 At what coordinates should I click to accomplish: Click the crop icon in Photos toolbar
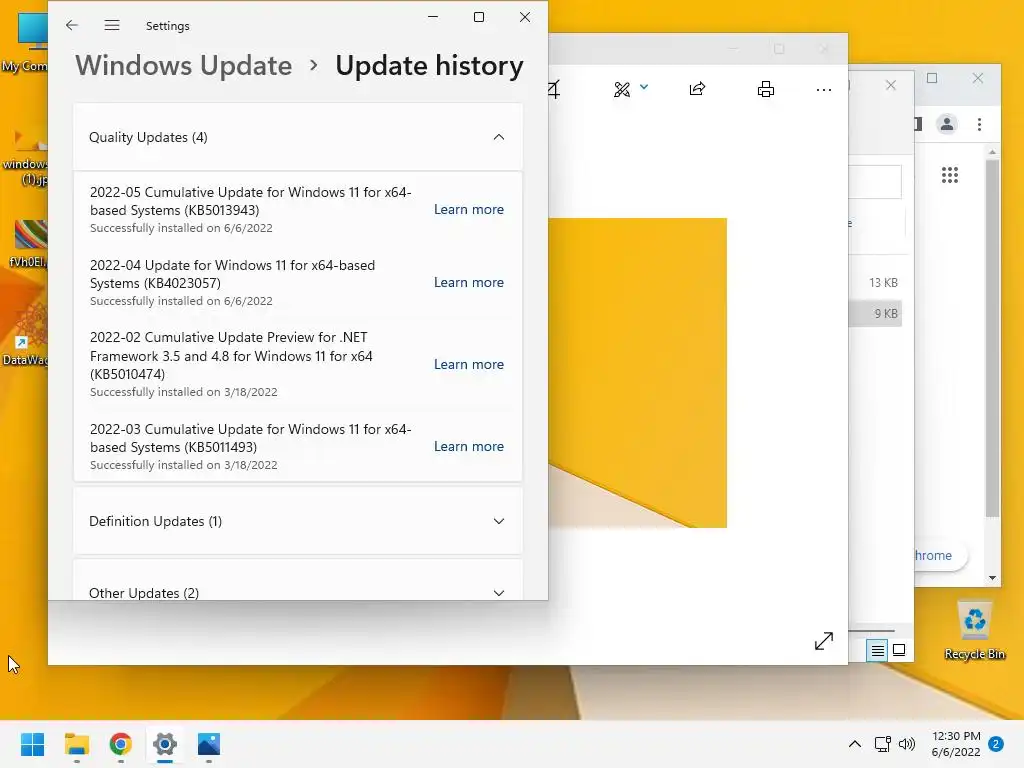click(x=554, y=89)
